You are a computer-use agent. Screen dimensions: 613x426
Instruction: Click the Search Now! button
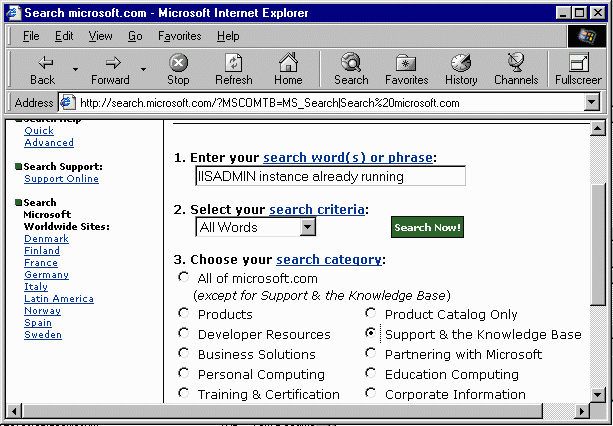tap(427, 227)
